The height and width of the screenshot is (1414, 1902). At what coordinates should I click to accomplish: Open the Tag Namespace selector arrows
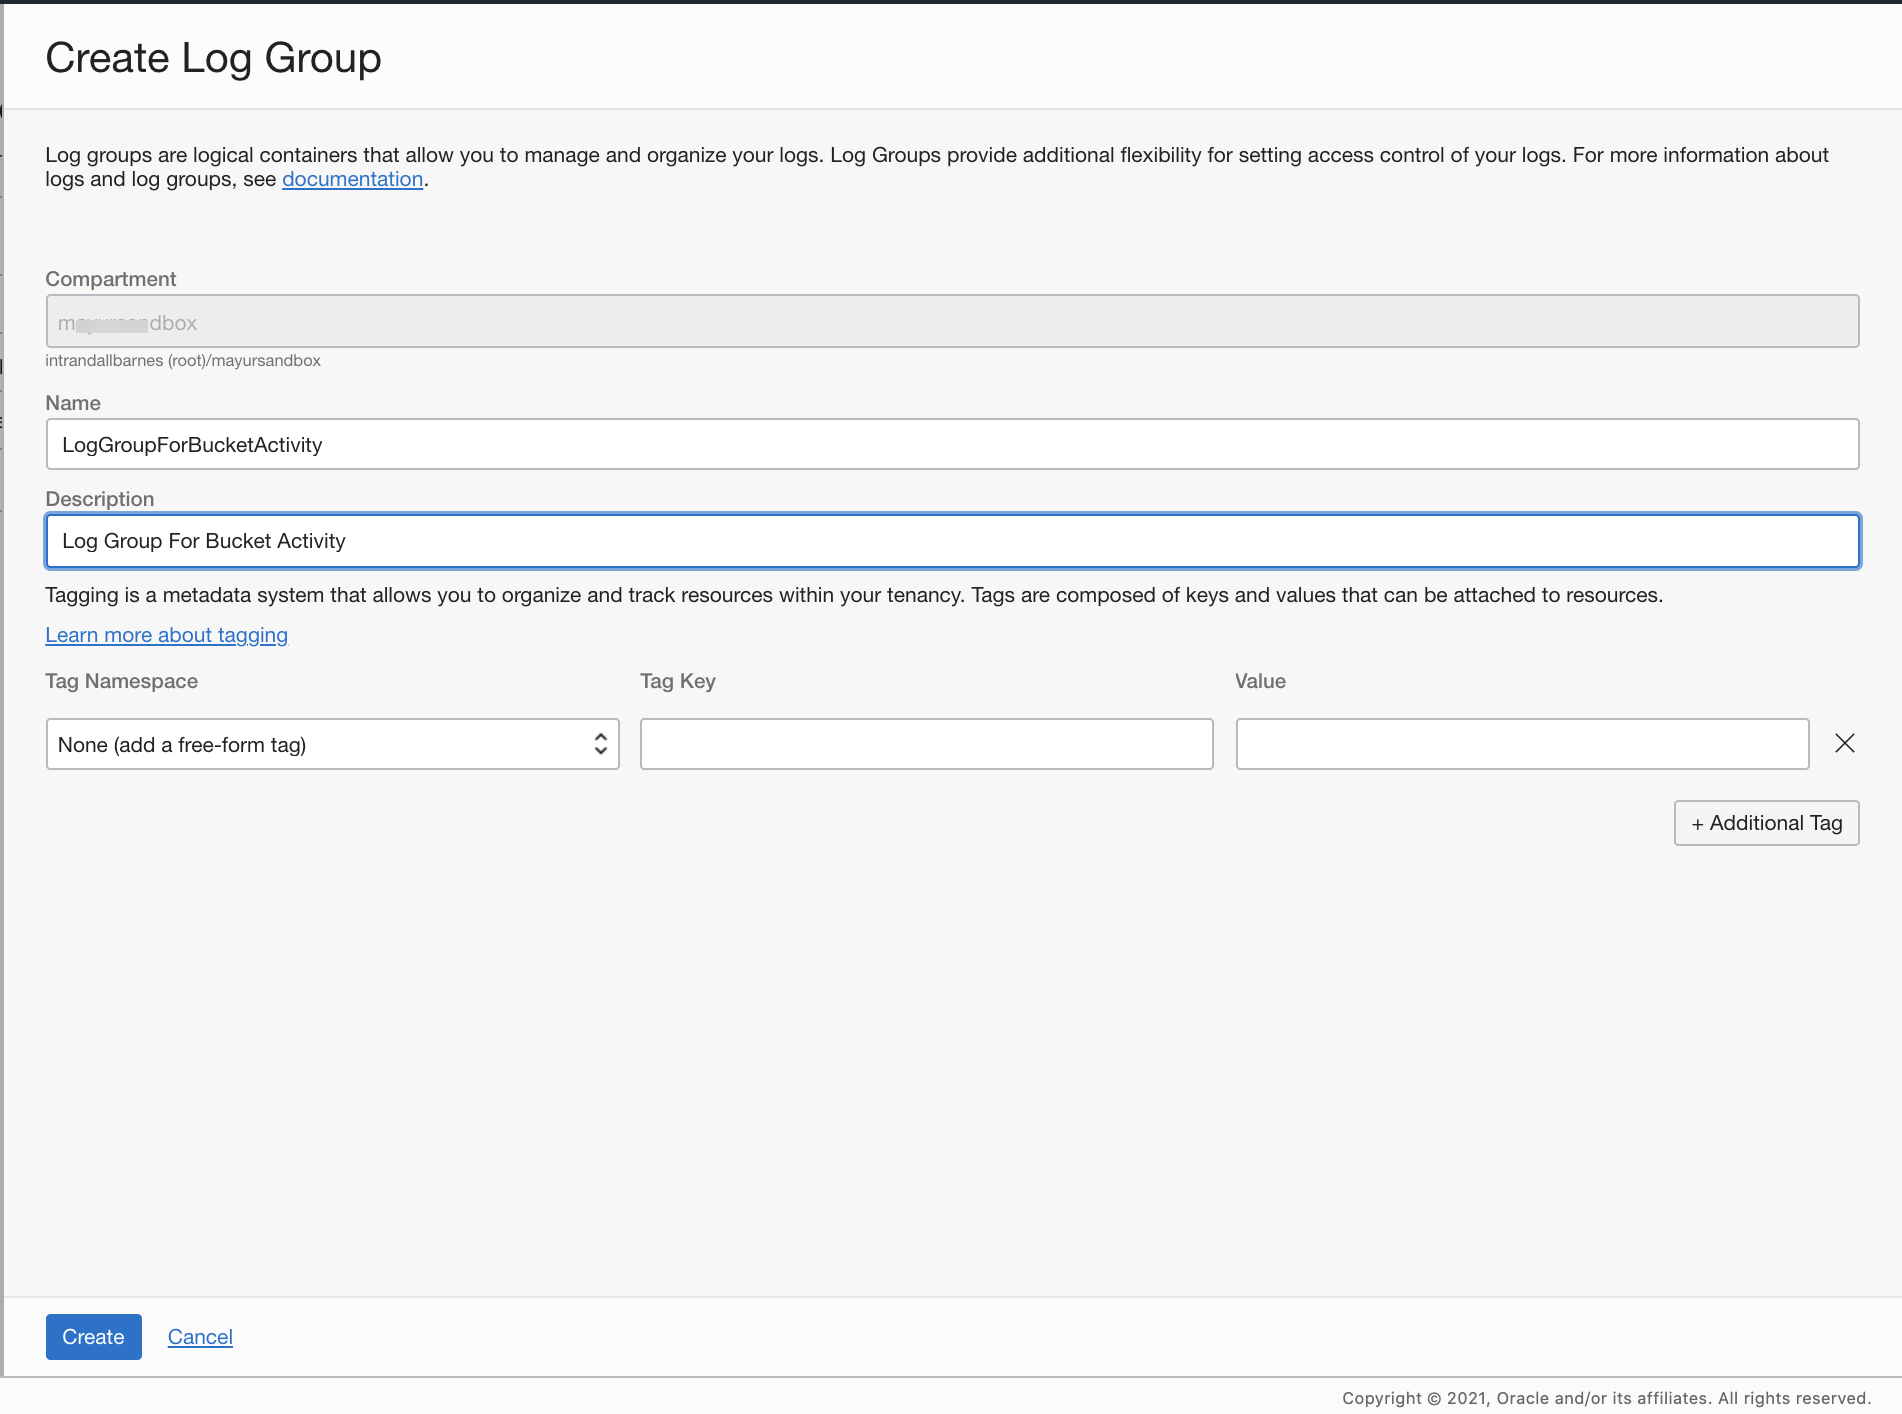click(600, 743)
